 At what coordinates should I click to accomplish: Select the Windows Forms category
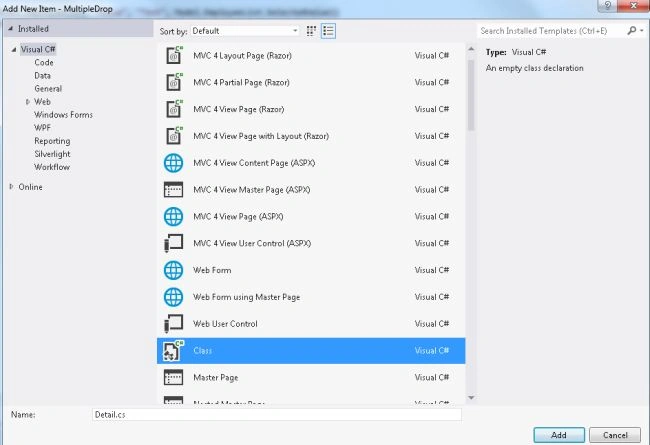pos(63,115)
